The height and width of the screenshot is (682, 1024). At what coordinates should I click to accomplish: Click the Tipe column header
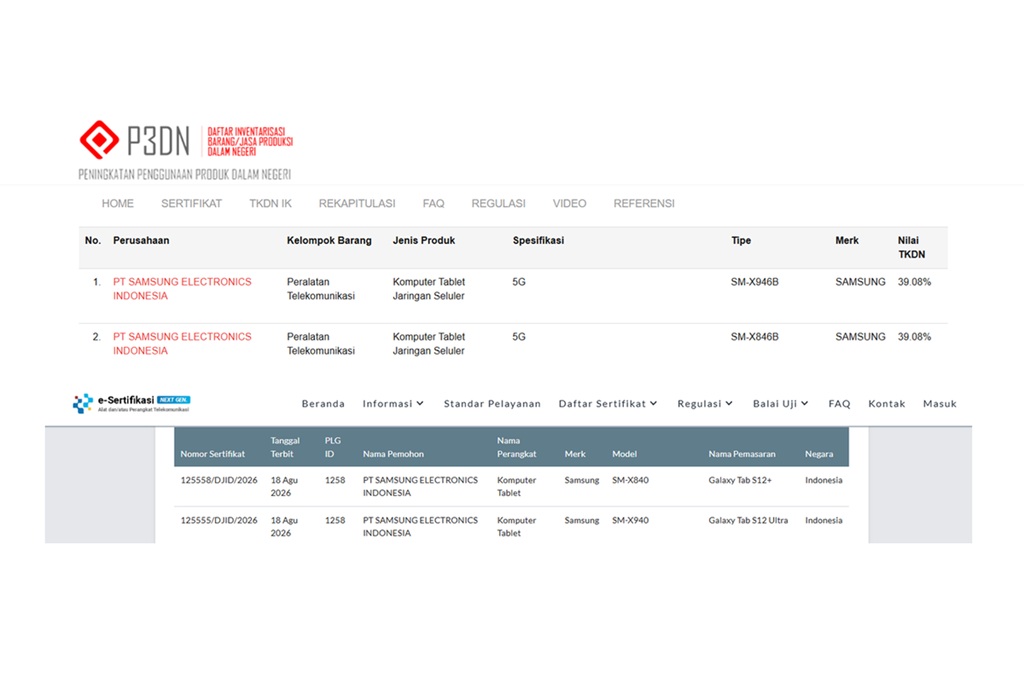tap(741, 240)
